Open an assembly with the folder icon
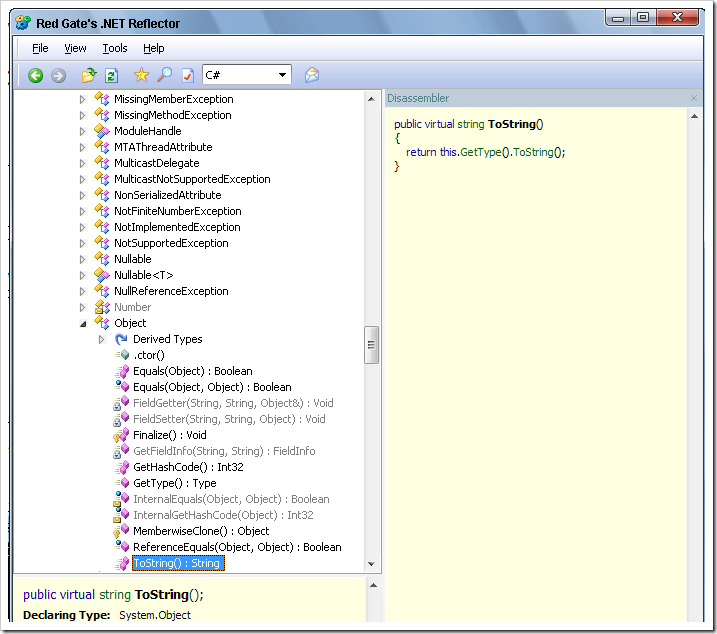Screen dimensions: 717x634 [89, 75]
